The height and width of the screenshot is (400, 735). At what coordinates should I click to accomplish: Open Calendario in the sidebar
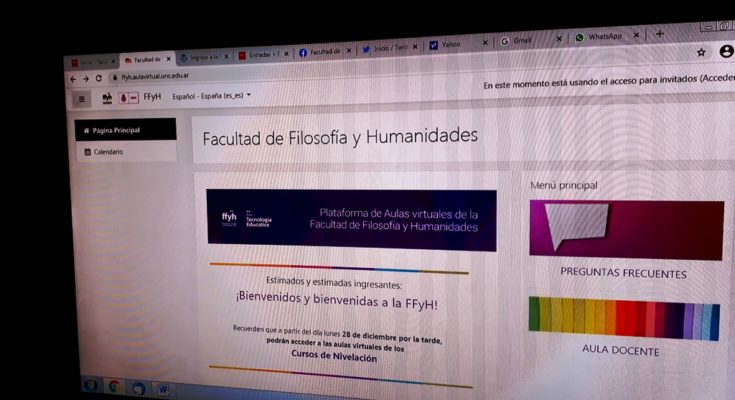[x=109, y=152]
